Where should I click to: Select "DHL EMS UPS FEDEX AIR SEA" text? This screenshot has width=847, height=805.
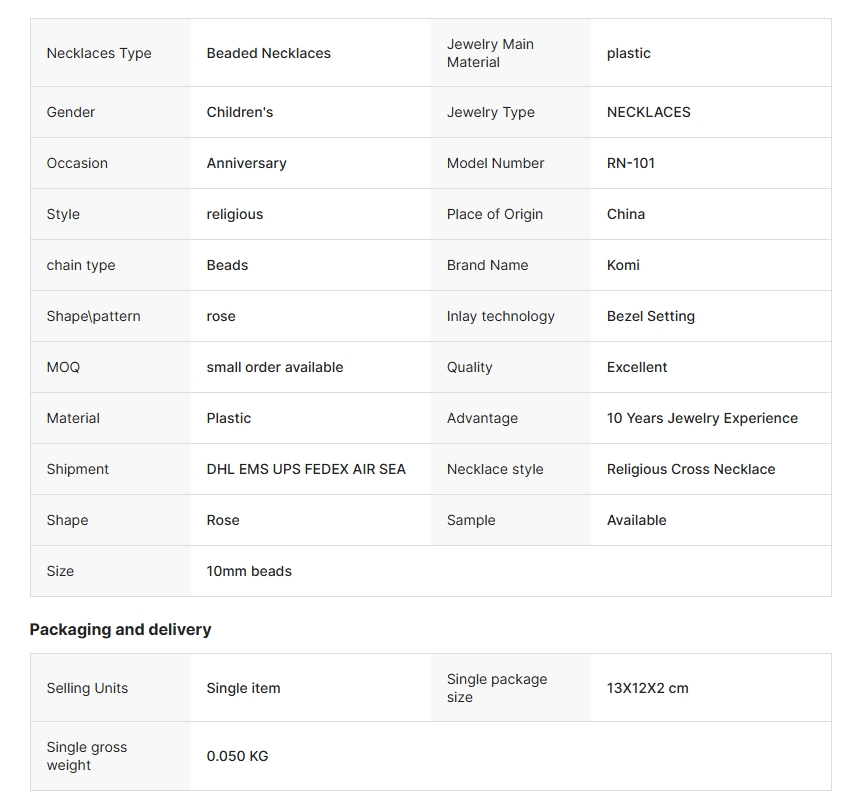[x=306, y=469]
